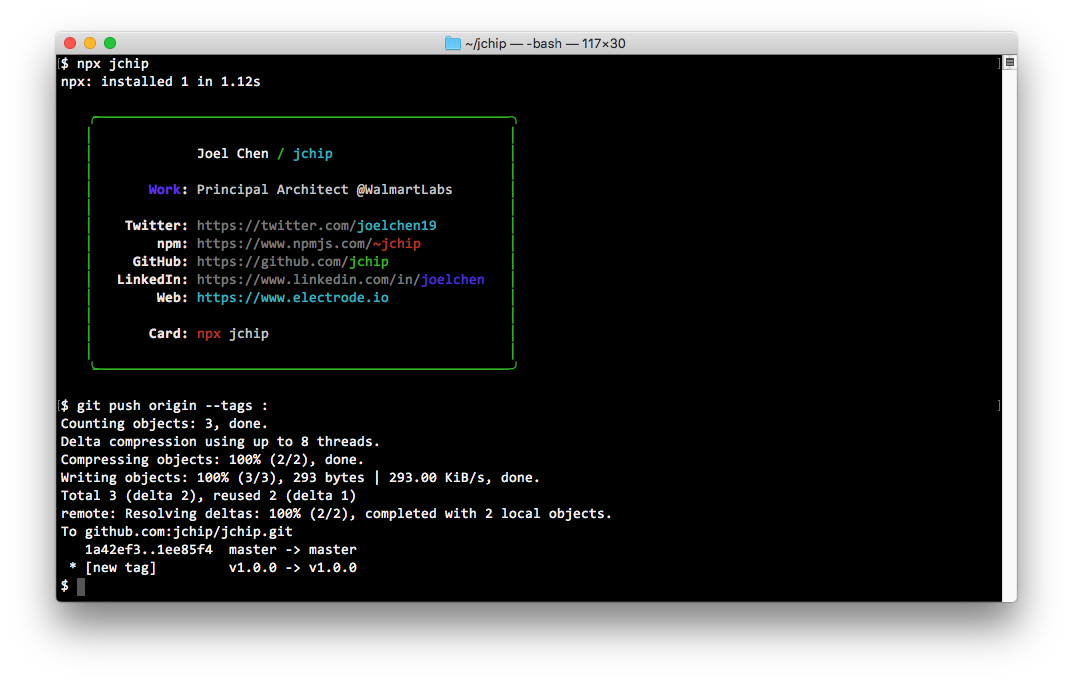Click the folder proxy icon in title bar

point(452,43)
